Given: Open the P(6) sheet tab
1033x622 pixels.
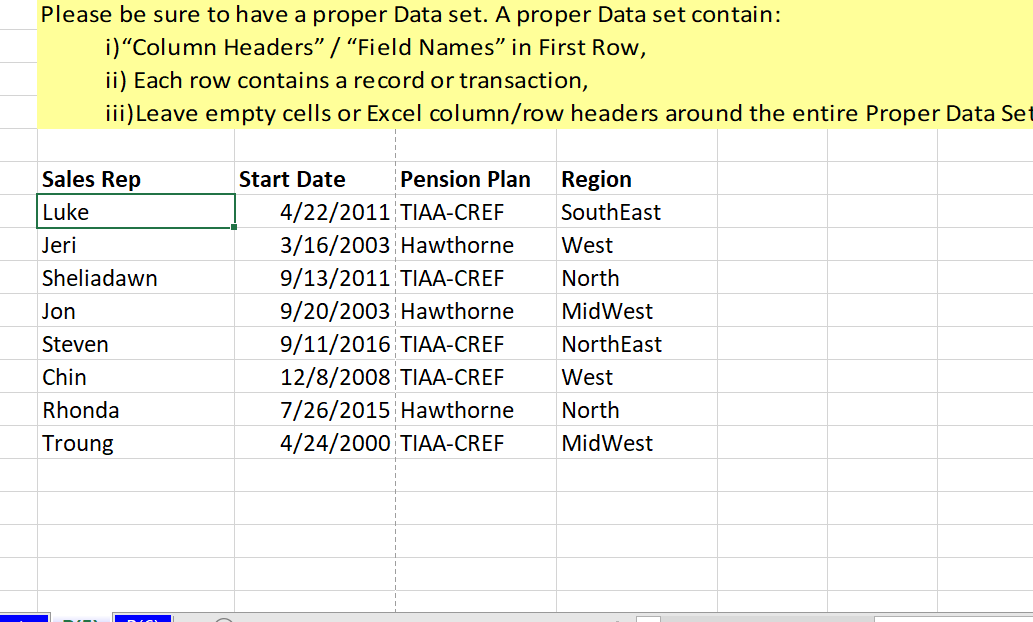Looking at the screenshot, I should [x=142, y=617].
